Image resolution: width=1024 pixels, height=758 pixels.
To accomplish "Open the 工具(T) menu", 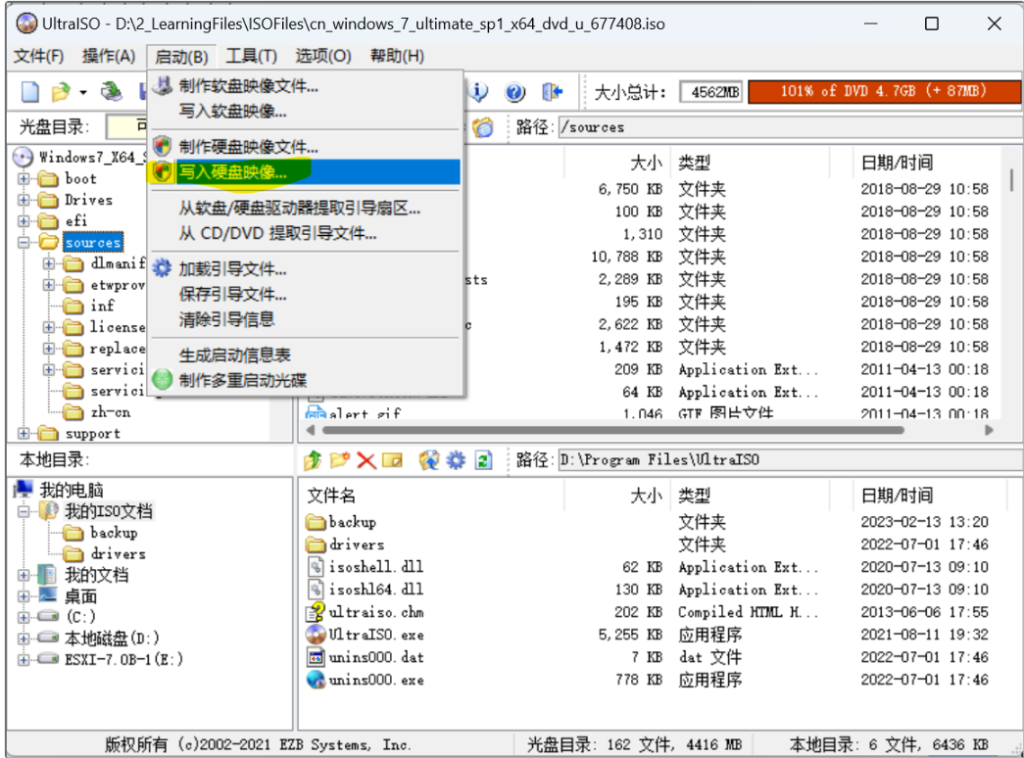I will click(251, 56).
